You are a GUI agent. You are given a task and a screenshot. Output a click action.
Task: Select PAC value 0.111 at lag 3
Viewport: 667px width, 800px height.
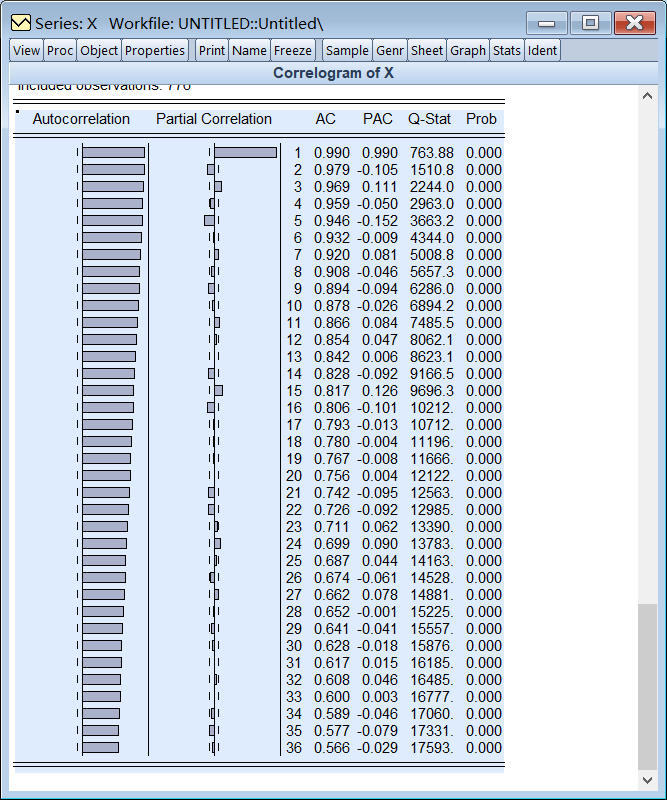380,187
